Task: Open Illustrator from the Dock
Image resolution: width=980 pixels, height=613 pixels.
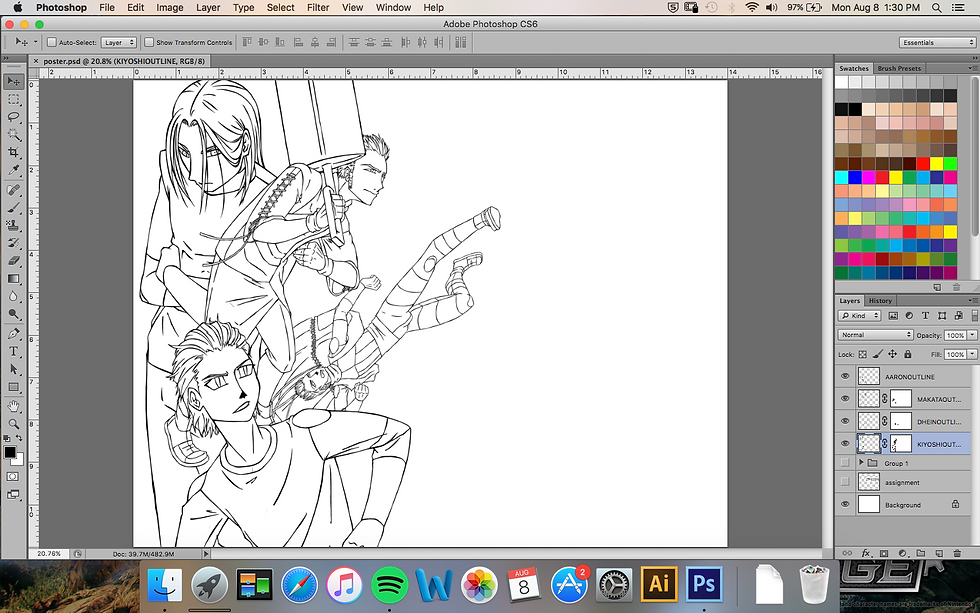Action: (x=660, y=583)
